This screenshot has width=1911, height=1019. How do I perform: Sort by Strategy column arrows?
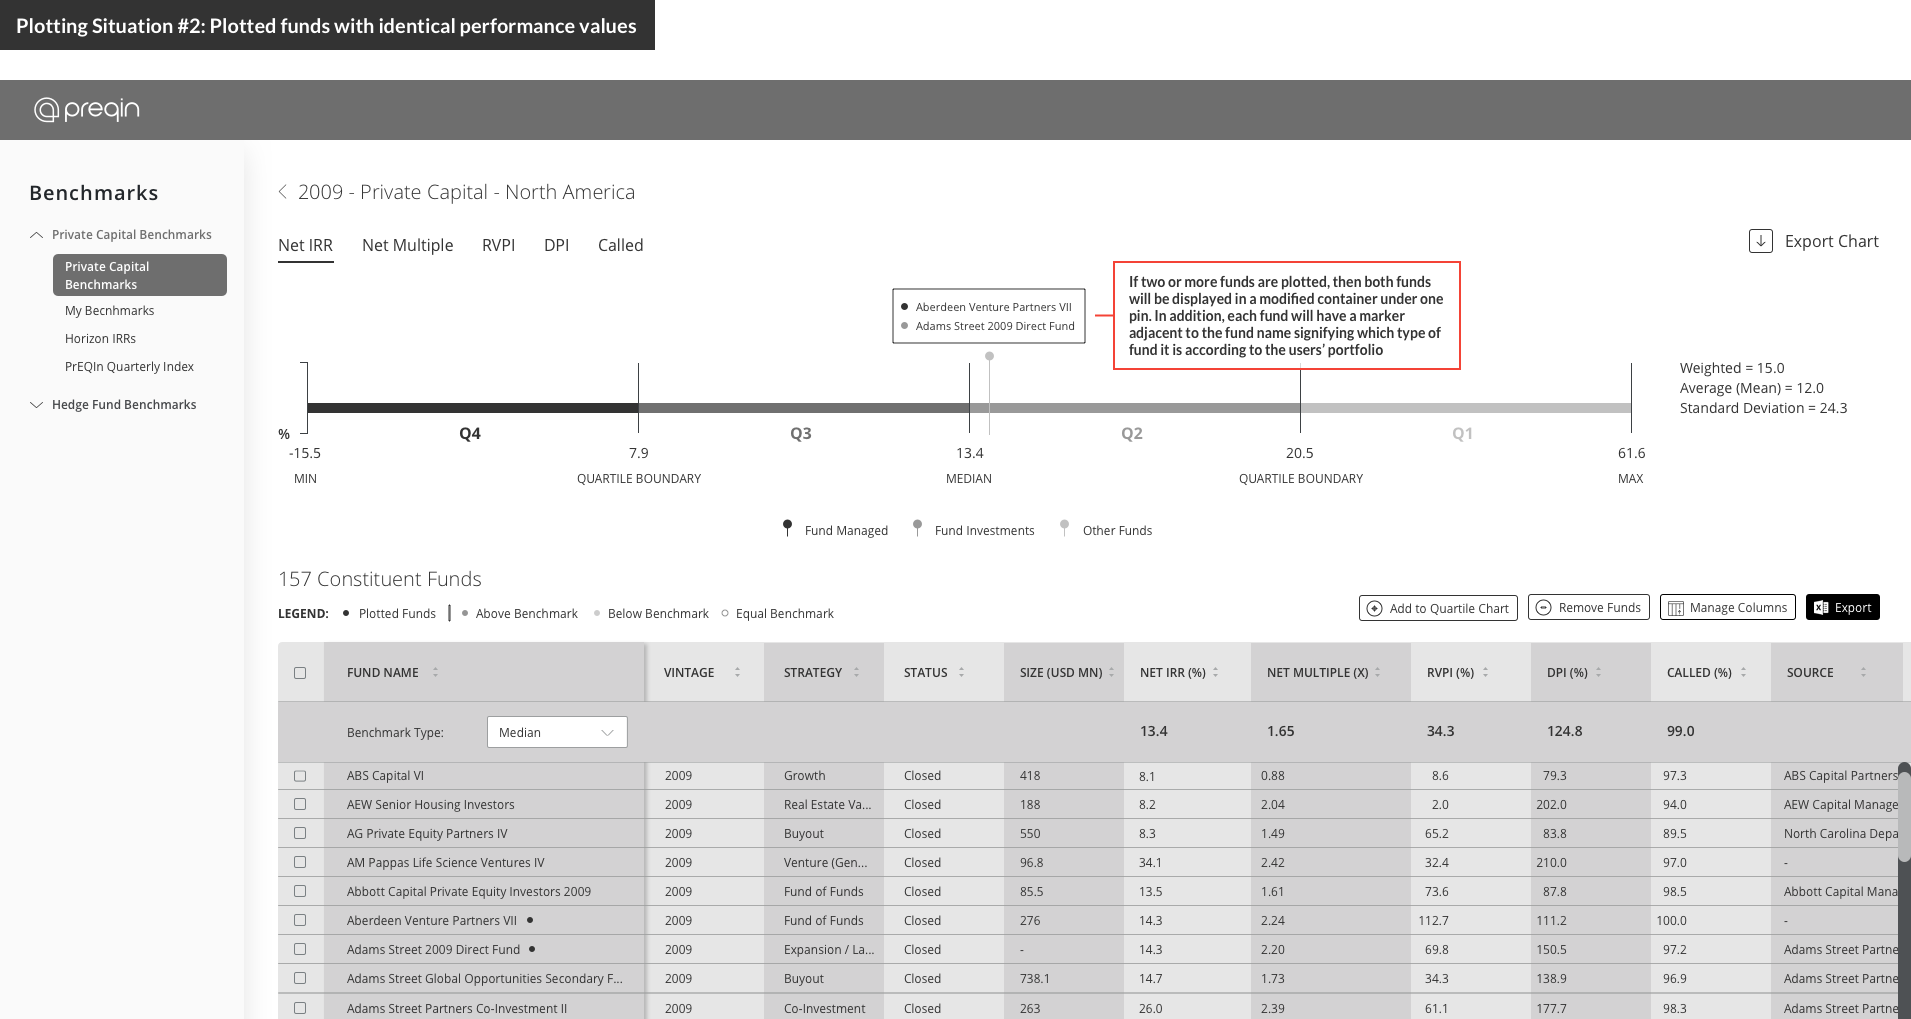[x=856, y=672]
